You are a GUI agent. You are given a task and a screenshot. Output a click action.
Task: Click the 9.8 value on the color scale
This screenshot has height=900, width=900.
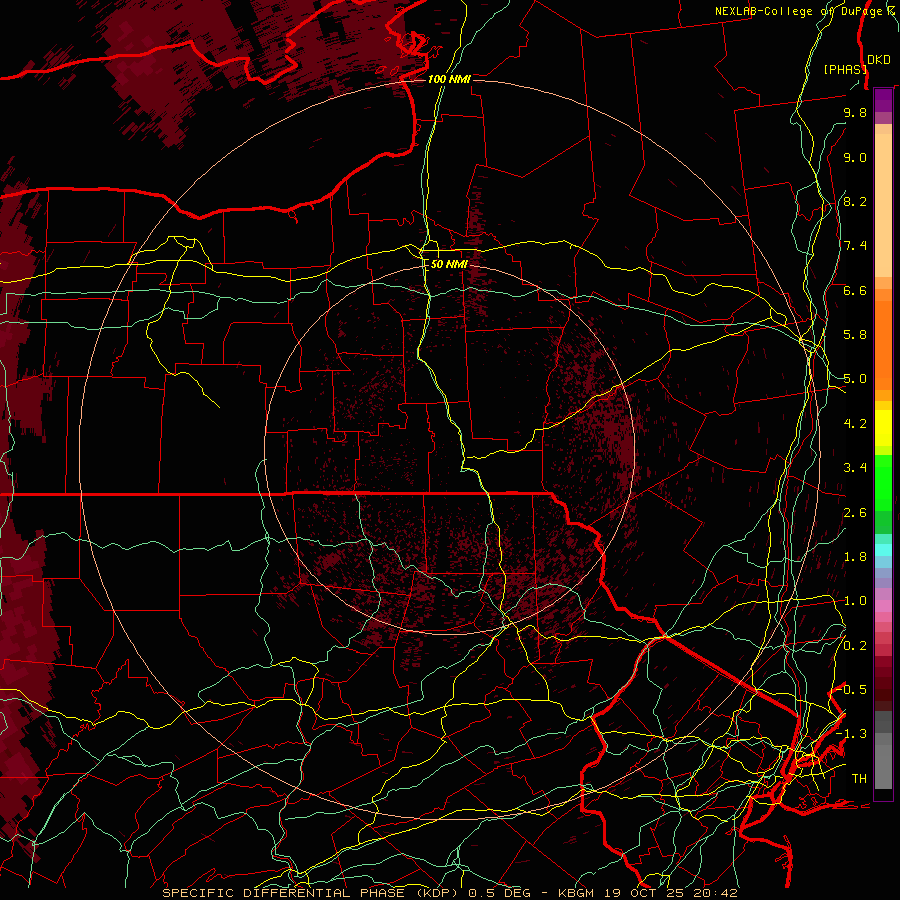click(855, 112)
